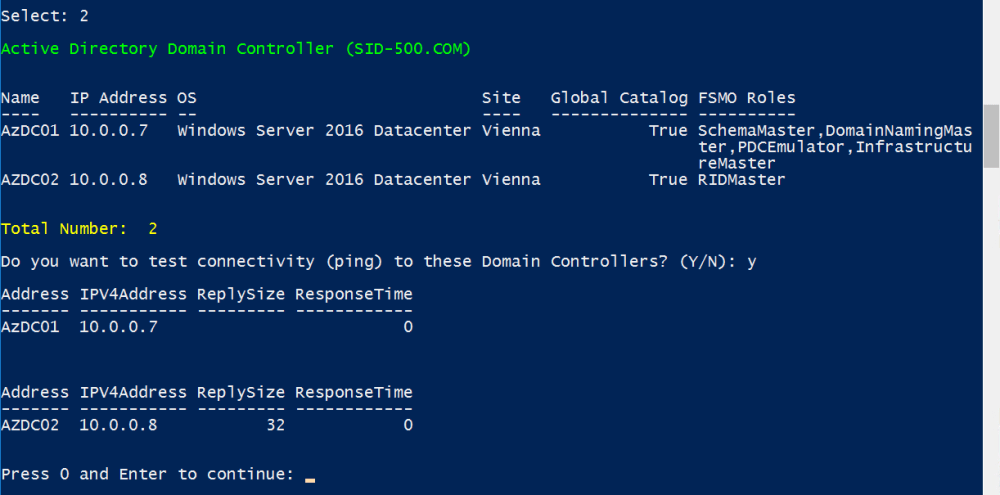Click the Vienna site value for AZDC02
Image resolution: width=1000 pixels, height=495 pixels.
click(511, 180)
